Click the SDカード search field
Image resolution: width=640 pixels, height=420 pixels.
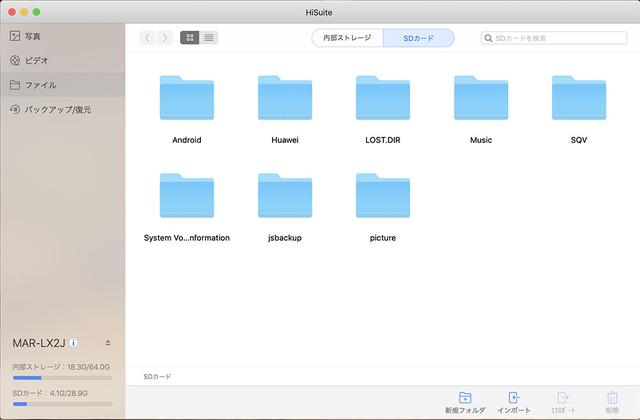click(554, 38)
